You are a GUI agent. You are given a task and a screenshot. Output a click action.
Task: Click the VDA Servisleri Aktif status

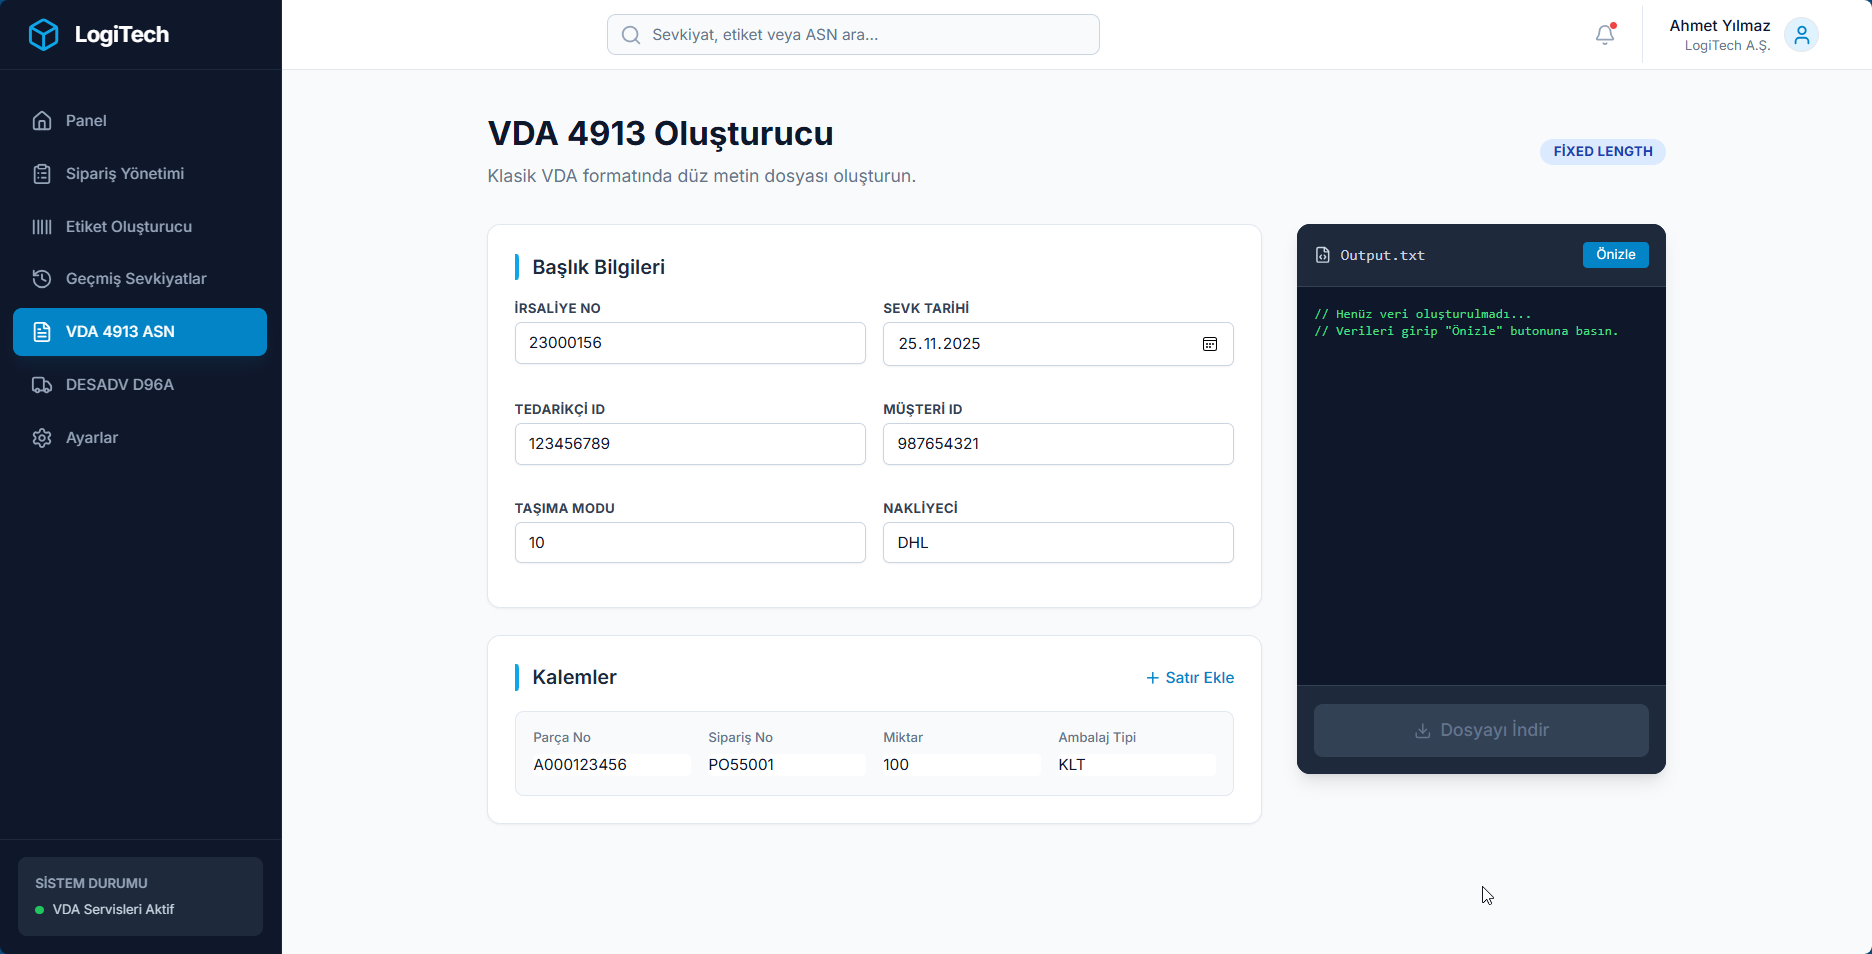click(x=113, y=910)
